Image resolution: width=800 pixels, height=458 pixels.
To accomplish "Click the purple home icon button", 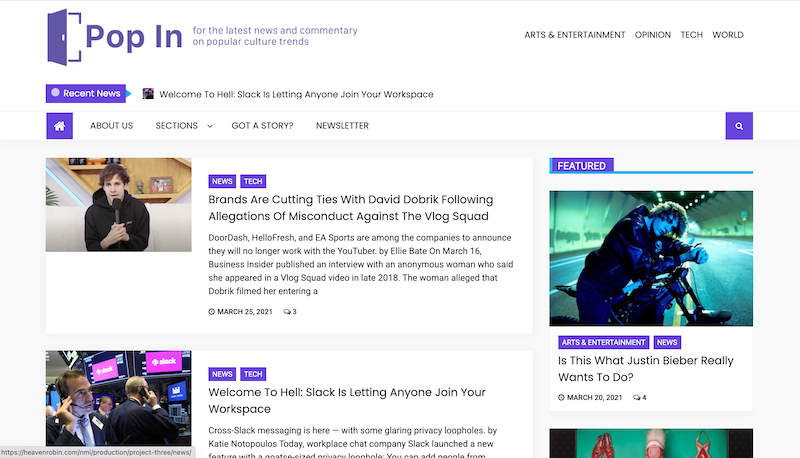I will (60, 126).
